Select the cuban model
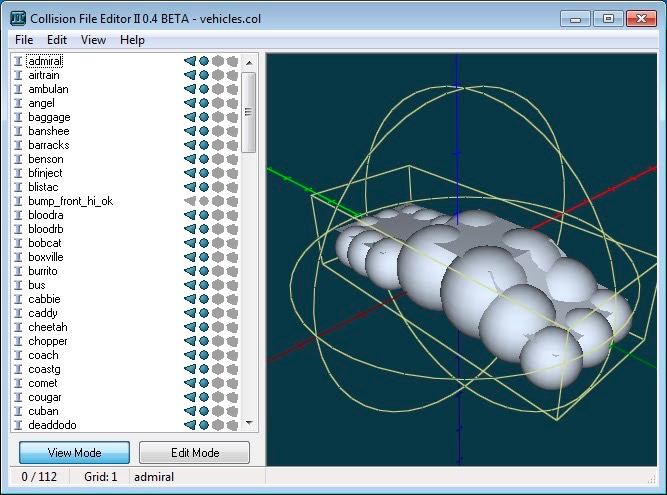 (x=43, y=411)
